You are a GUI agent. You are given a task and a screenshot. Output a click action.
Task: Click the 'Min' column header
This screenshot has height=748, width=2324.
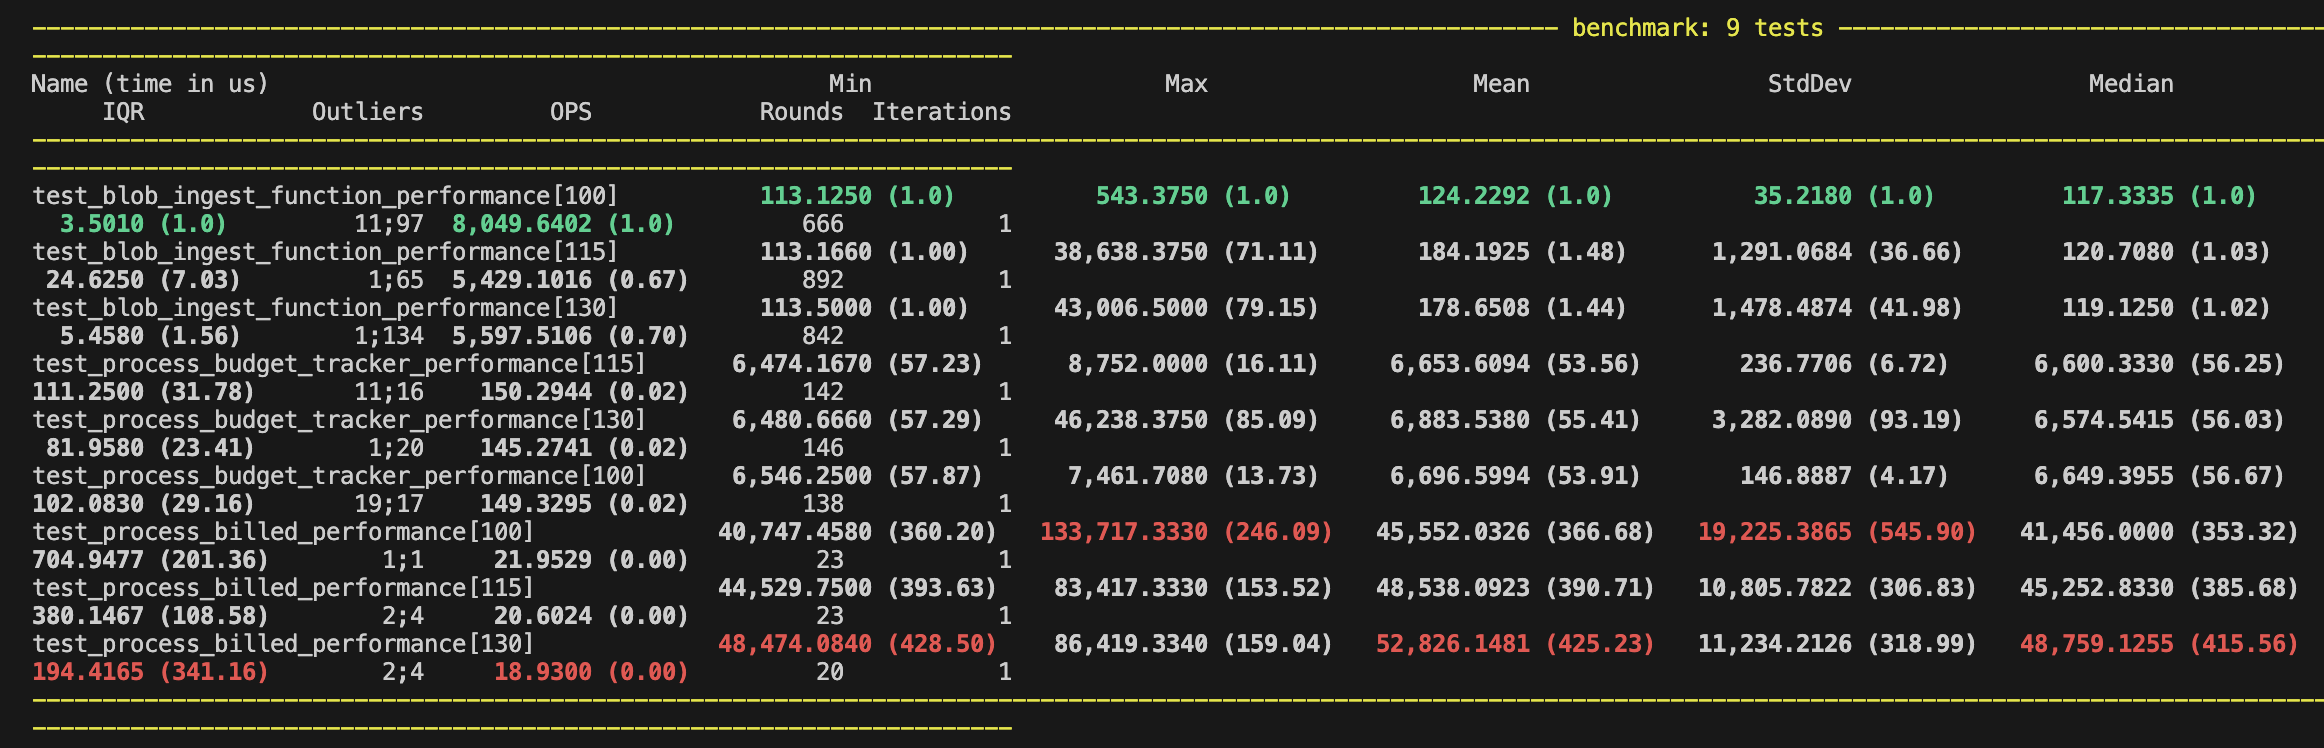(x=850, y=84)
